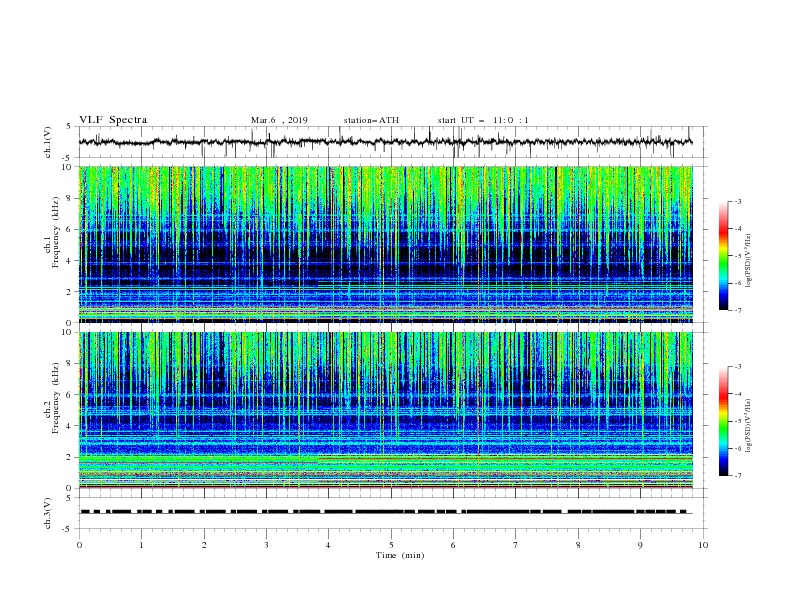Click the 'station=ATH' label
The width and height of the screenshot is (792, 612).
pyautogui.click(x=371, y=120)
